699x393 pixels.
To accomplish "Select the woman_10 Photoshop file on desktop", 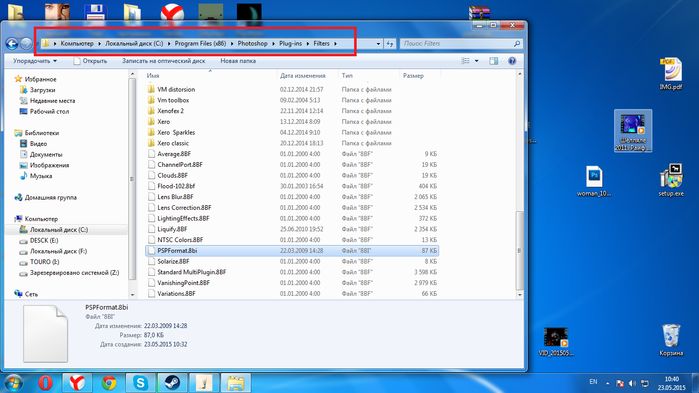I will pos(594,181).
